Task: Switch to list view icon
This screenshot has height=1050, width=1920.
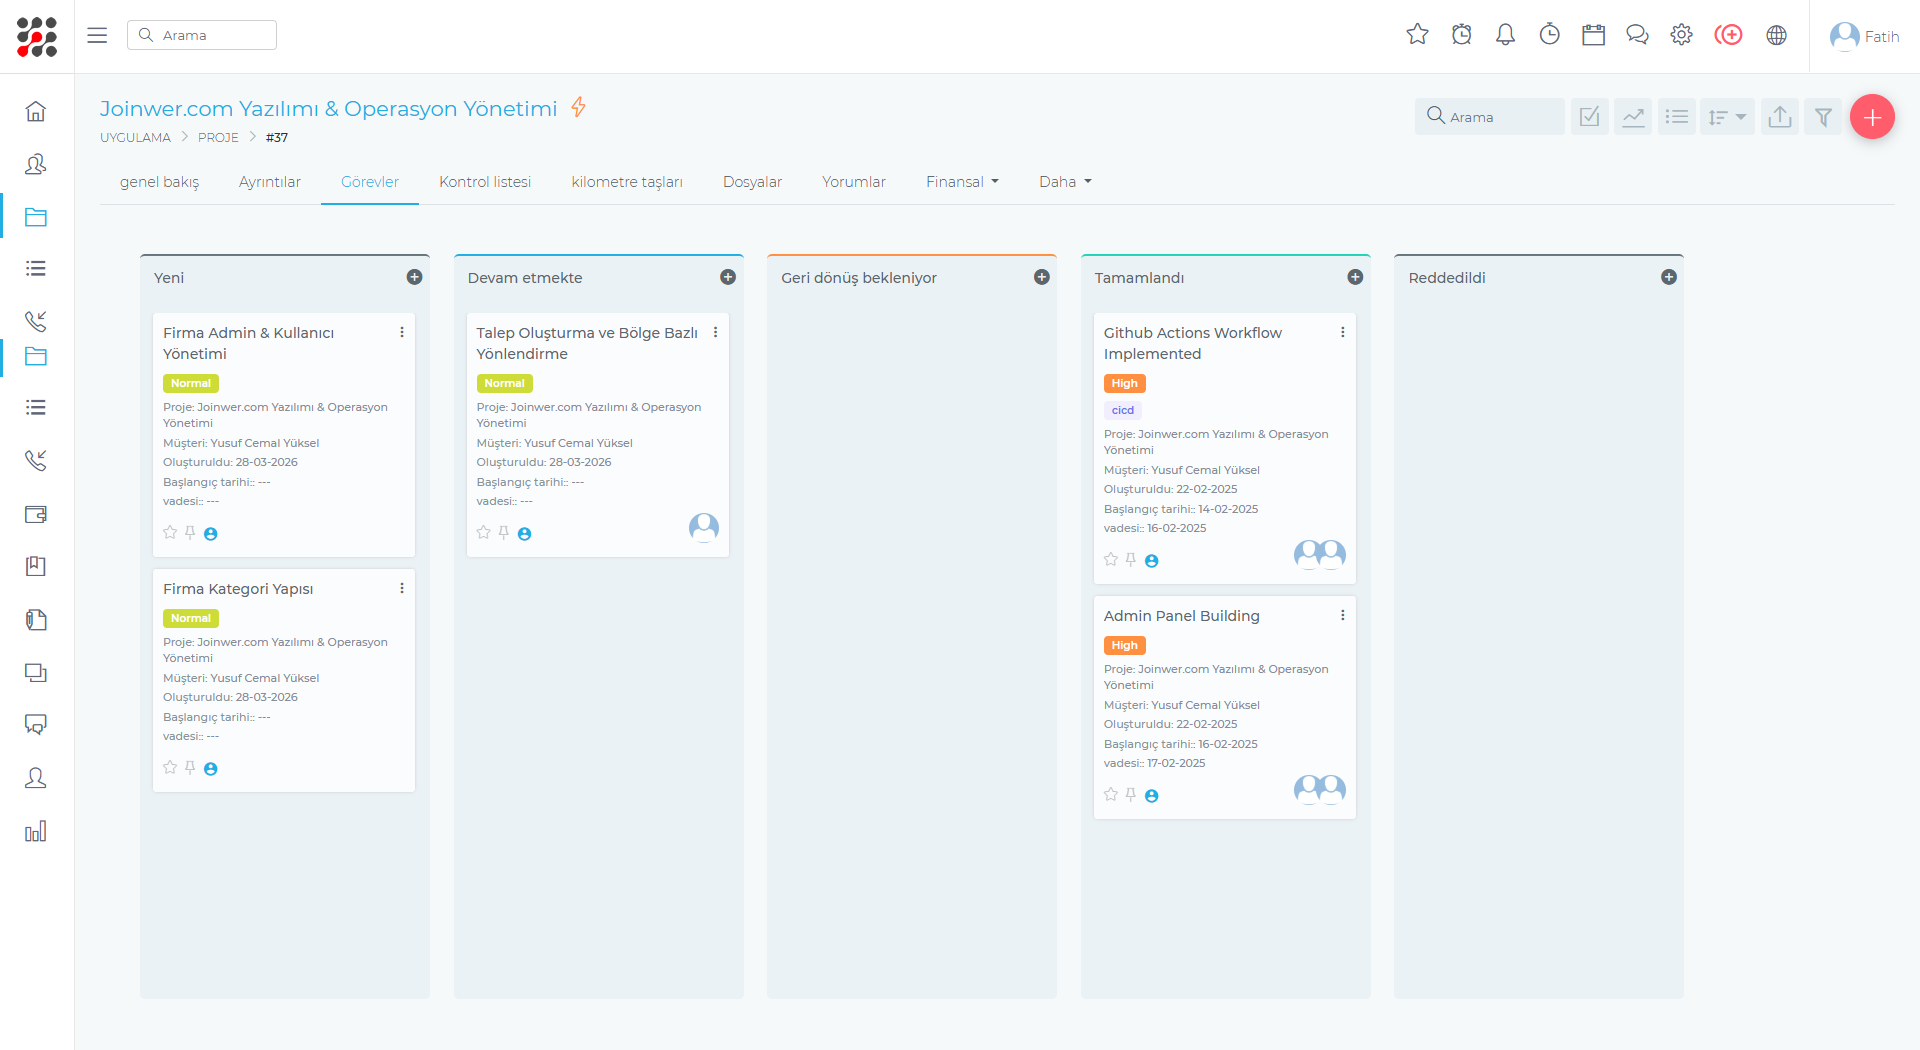Action: (x=1677, y=117)
